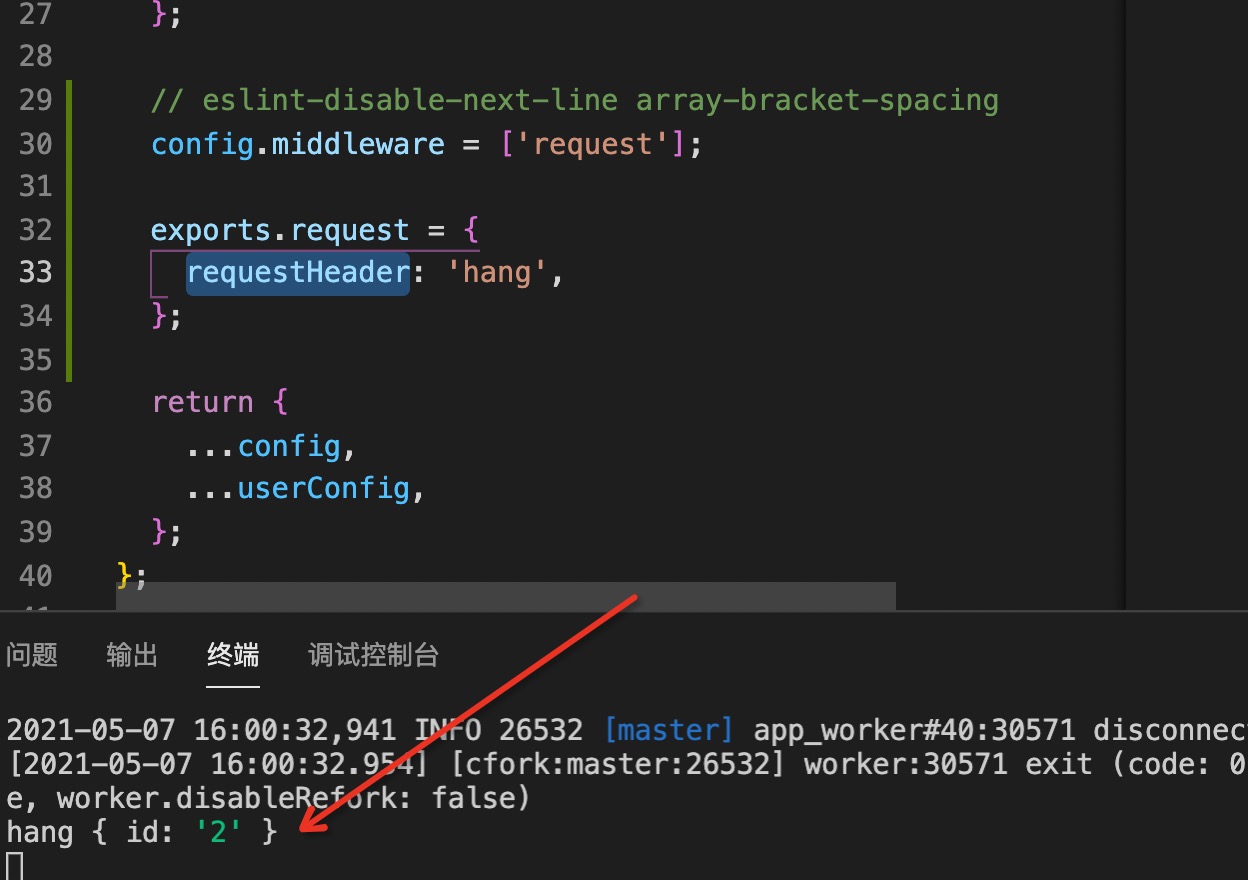Click the editor horizontal scrollbar thumb

click(506, 596)
